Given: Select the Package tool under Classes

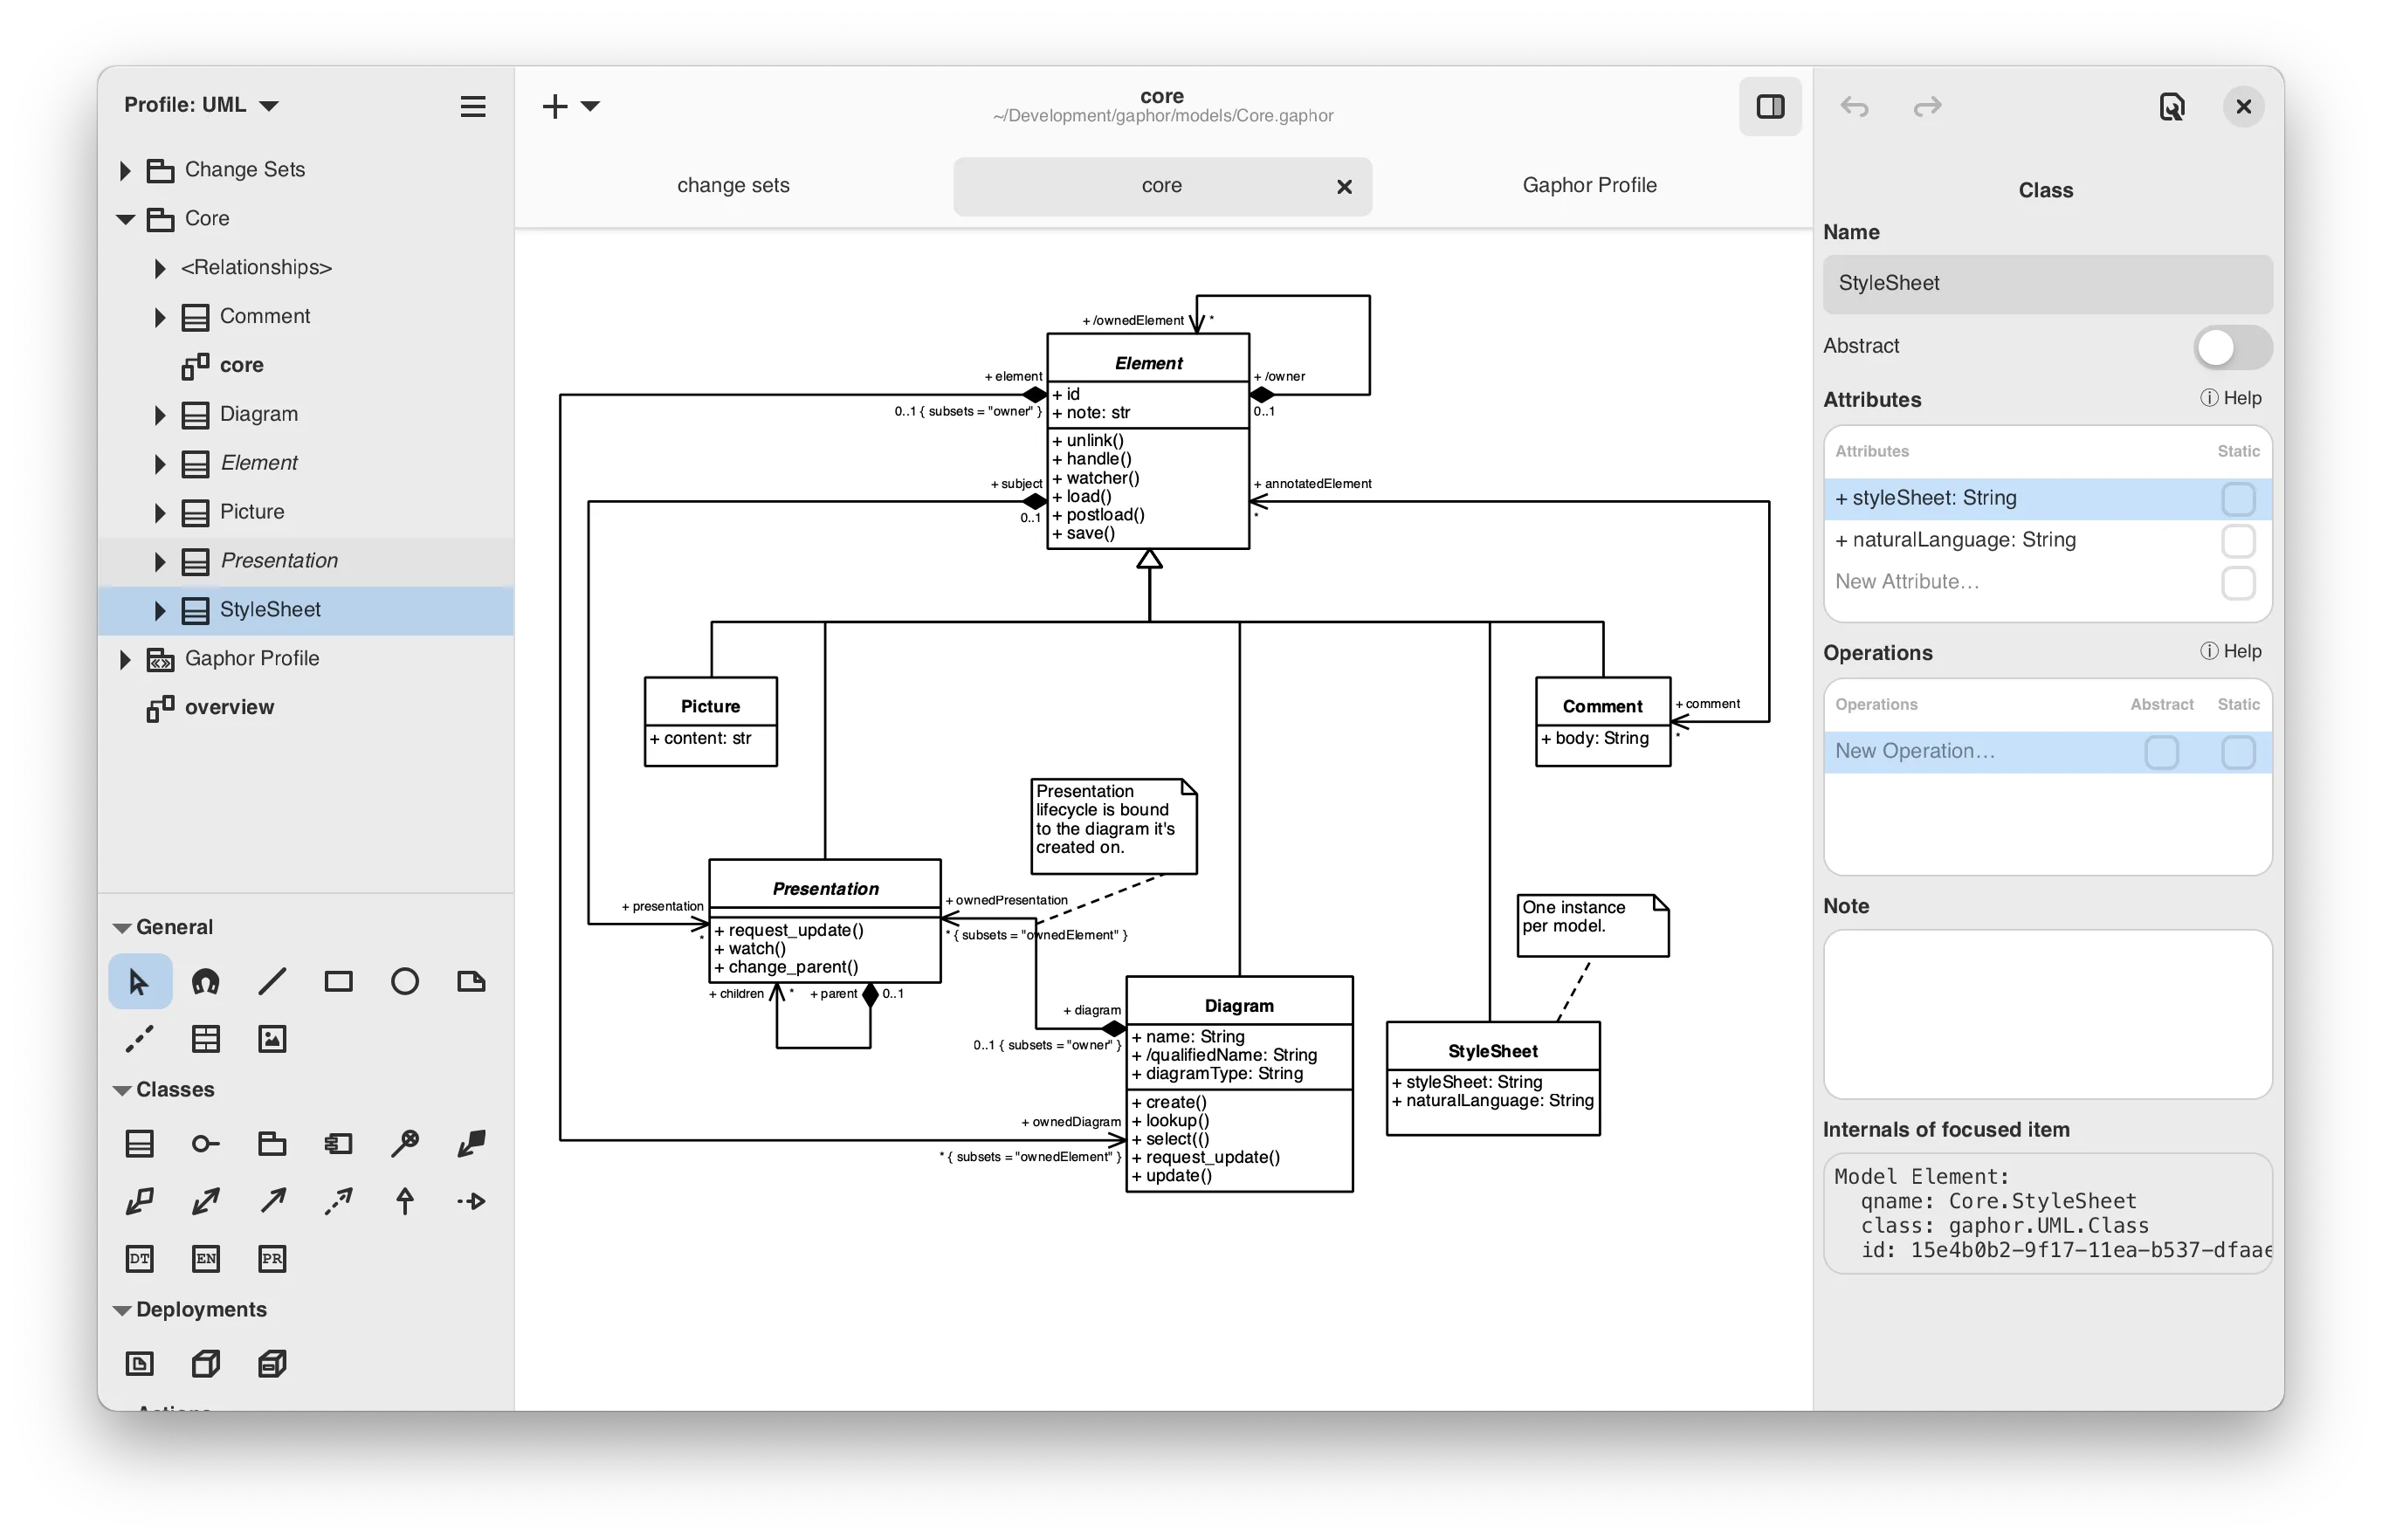Looking at the screenshot, I should click(272, 1143).
